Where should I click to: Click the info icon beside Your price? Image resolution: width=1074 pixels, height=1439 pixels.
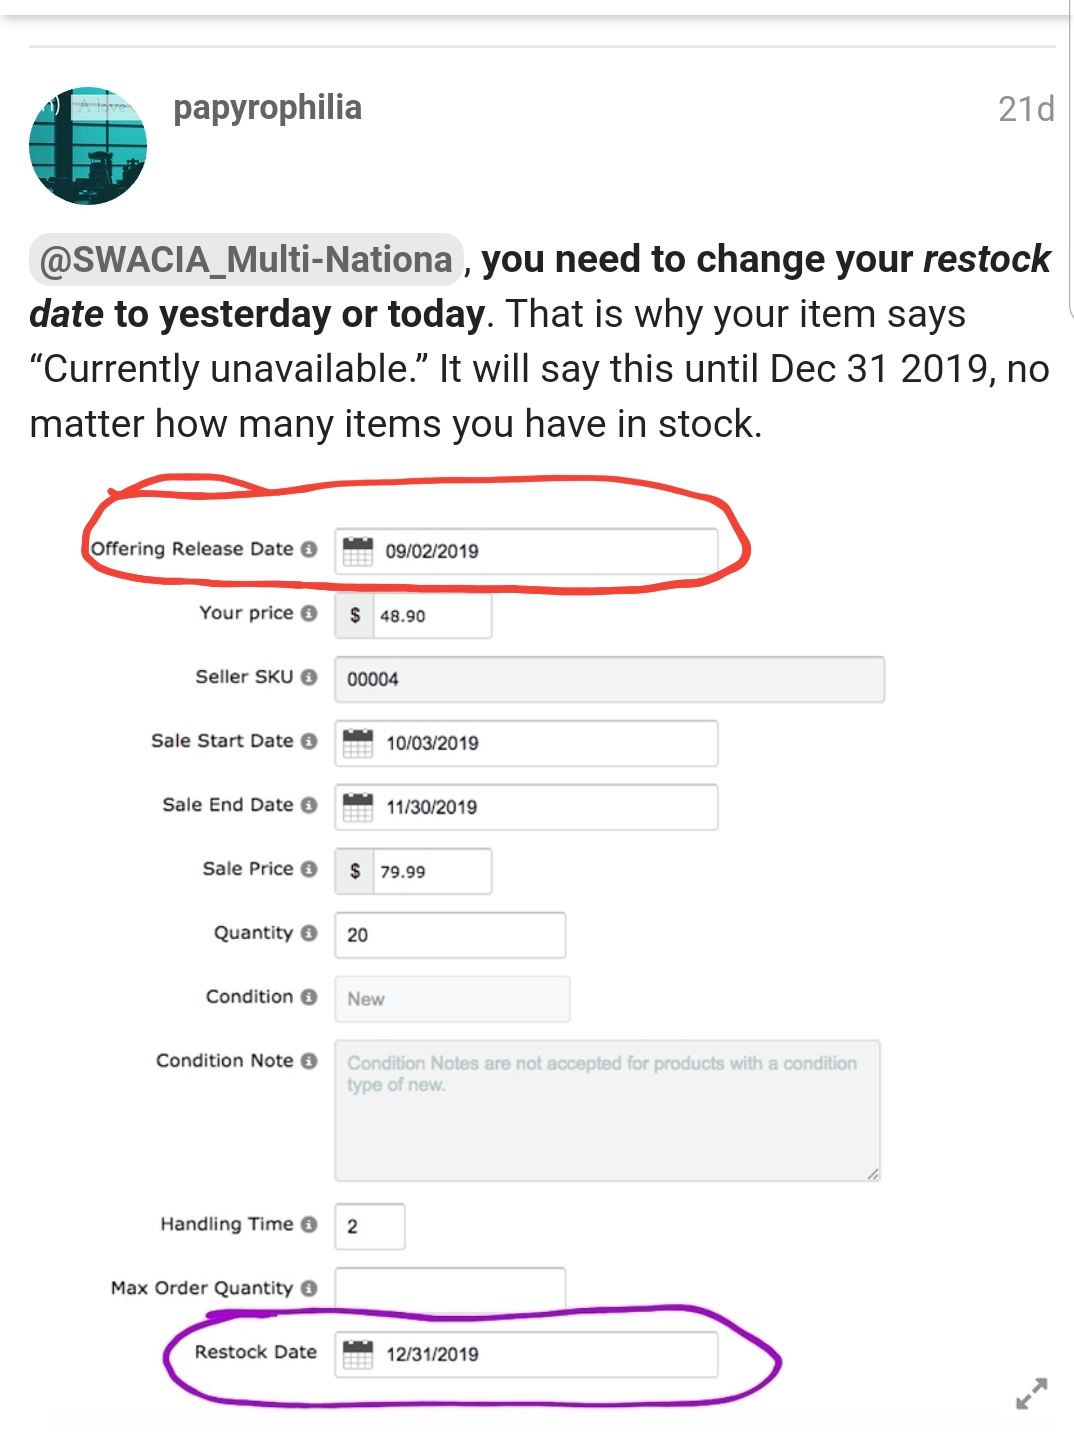pyautogui.click(x=308, y=614)
